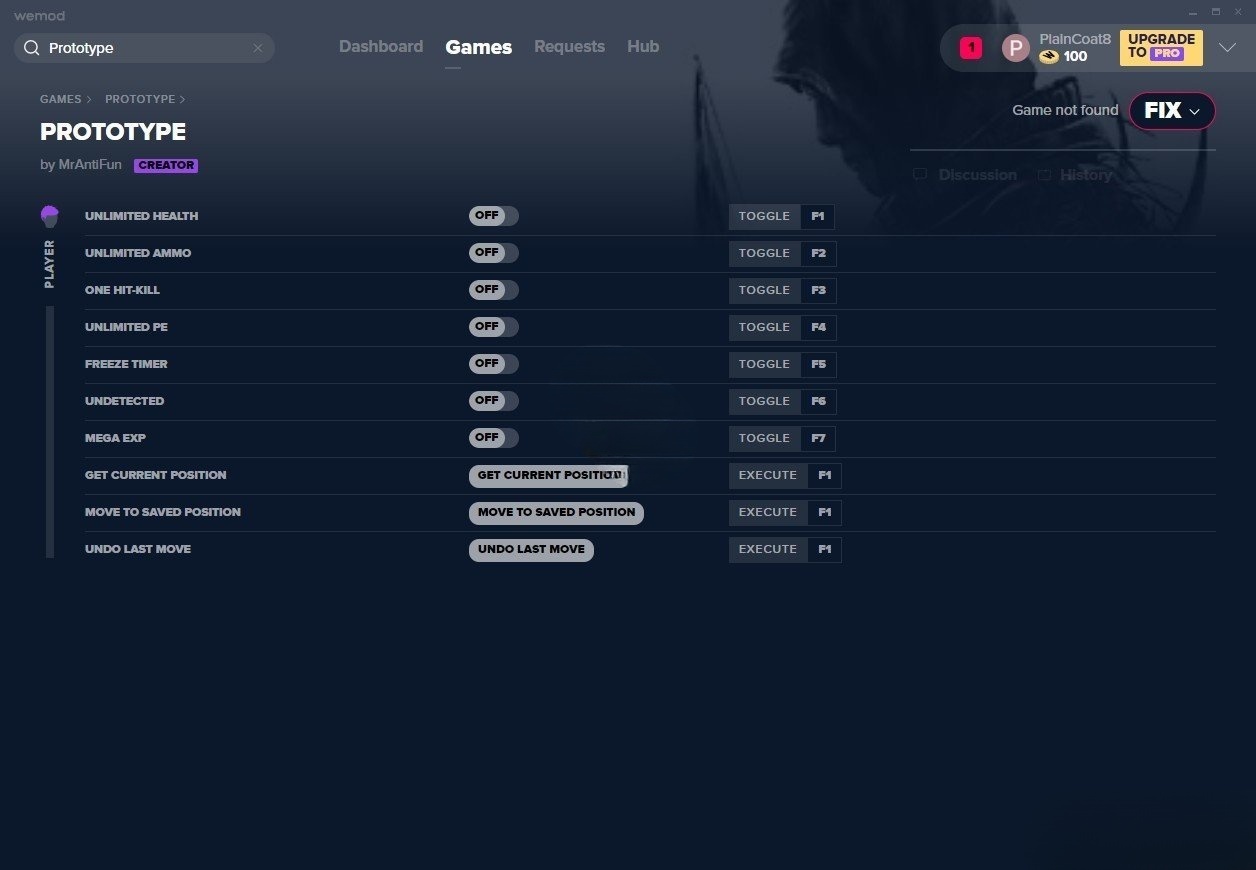Change the F2 hotkey for Unlimited Ammo
The image size is (1256, 870).
(x=818, y=254)
